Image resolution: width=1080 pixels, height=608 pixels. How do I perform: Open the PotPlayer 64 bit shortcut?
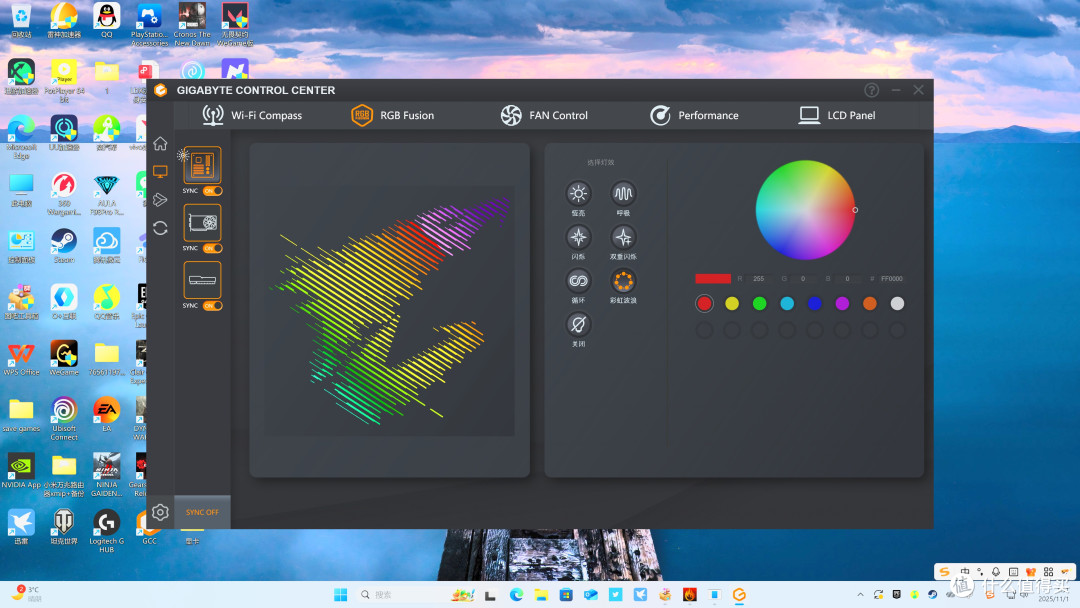pyautogui.click(x=64, y=81)
